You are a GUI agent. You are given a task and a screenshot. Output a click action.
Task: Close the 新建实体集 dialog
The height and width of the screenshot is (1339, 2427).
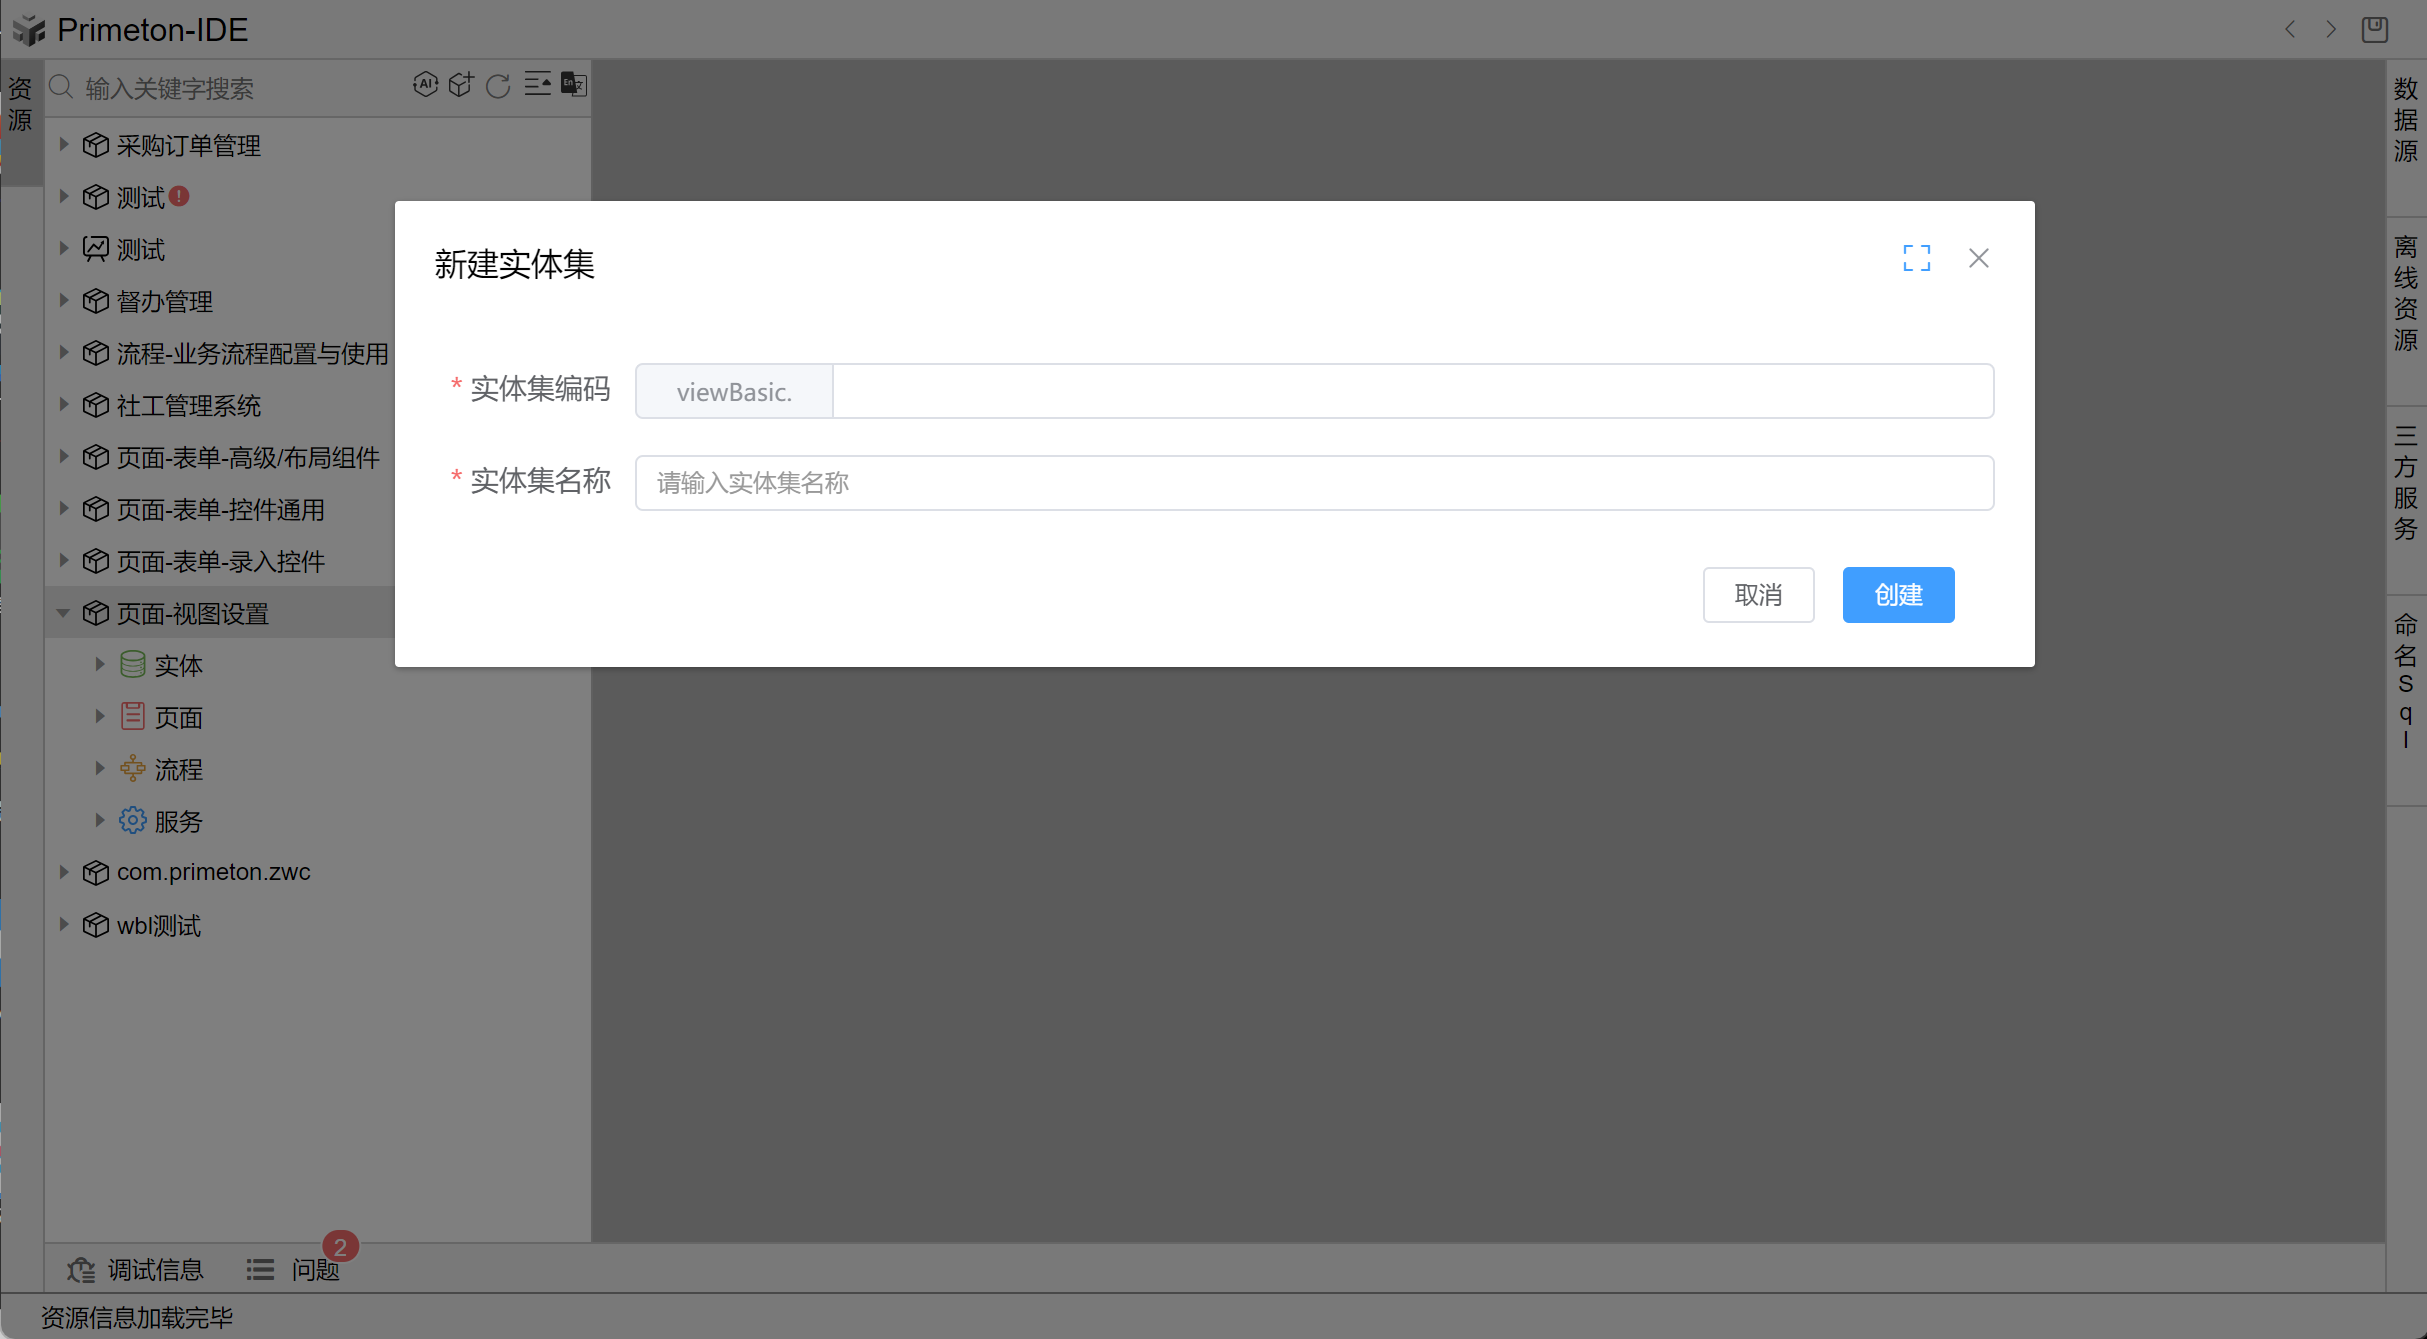coord(1978,258)
